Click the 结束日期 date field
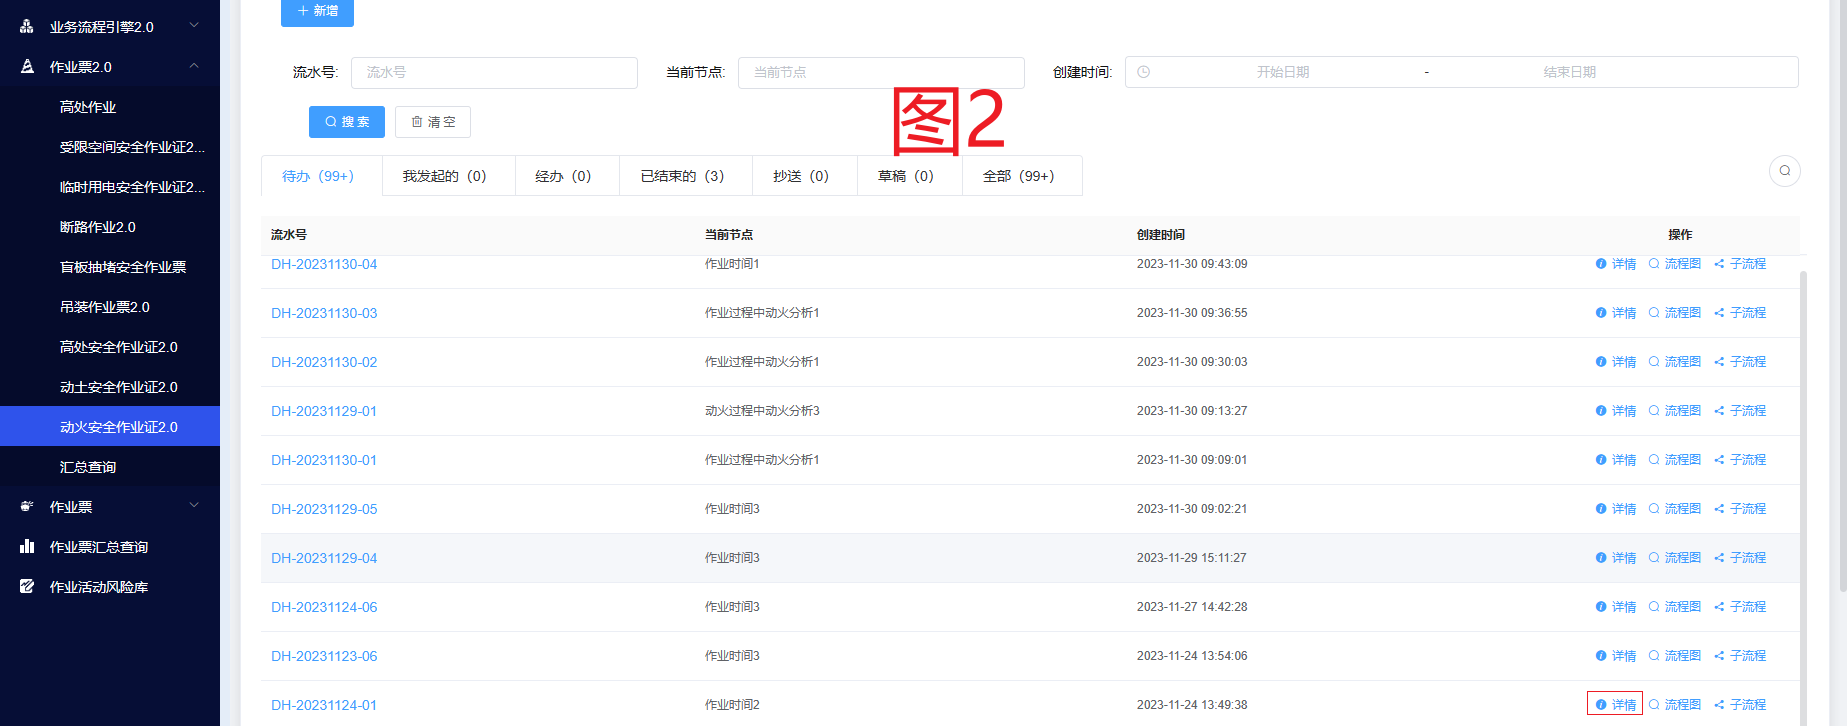Image resolution: width=1847 pixels, height=726 pixels. coord(1569,72)
